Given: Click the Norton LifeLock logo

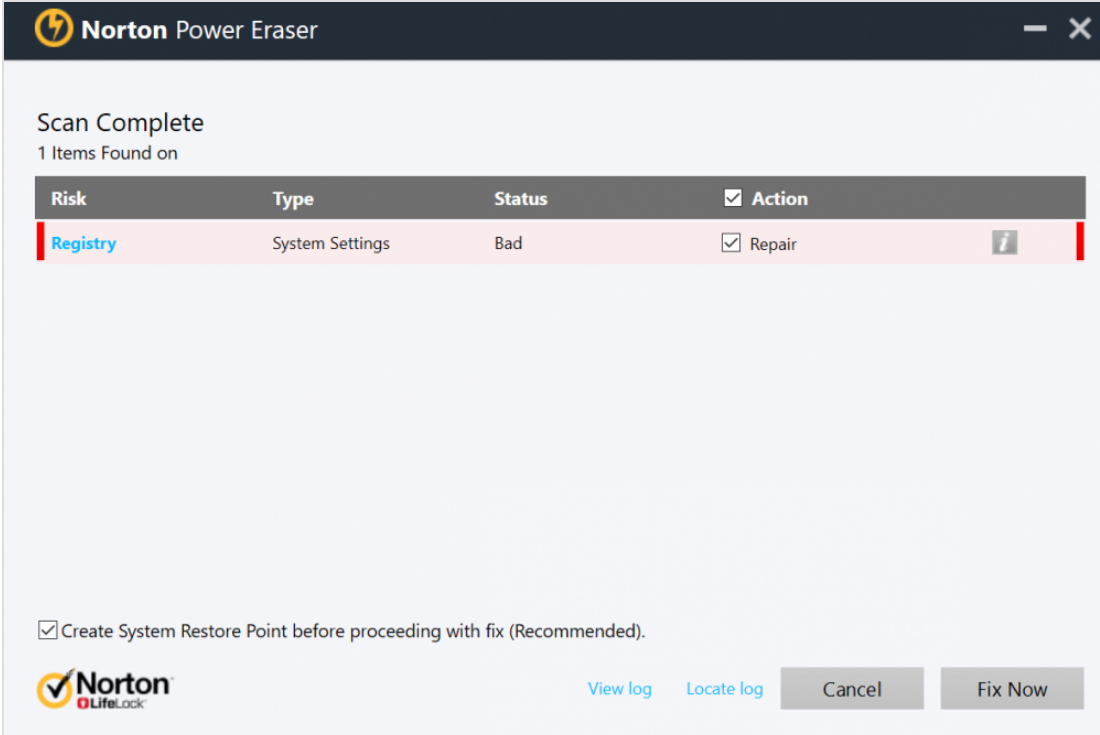Looking at the screenshot, I should click(105, 689).
